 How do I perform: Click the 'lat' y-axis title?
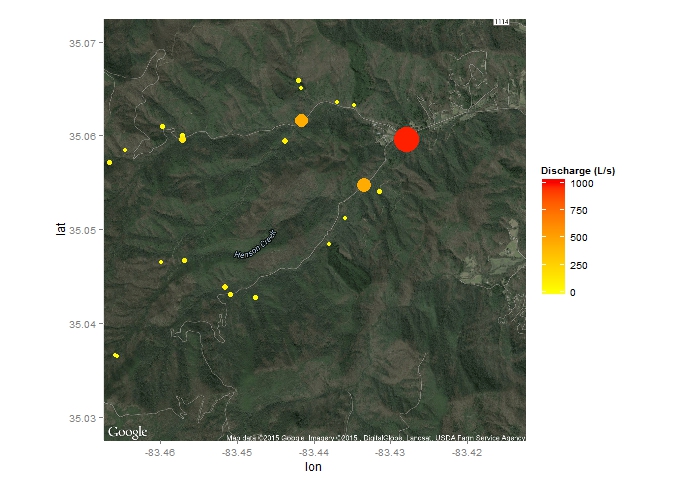[x=61, y=229]
